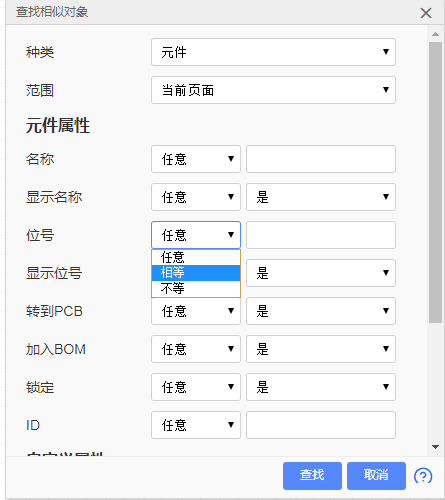Open the 种类 dropdown showing 元件
Image resolution: width=445 pixels, height=500 pixels.
tap(273, 52)
